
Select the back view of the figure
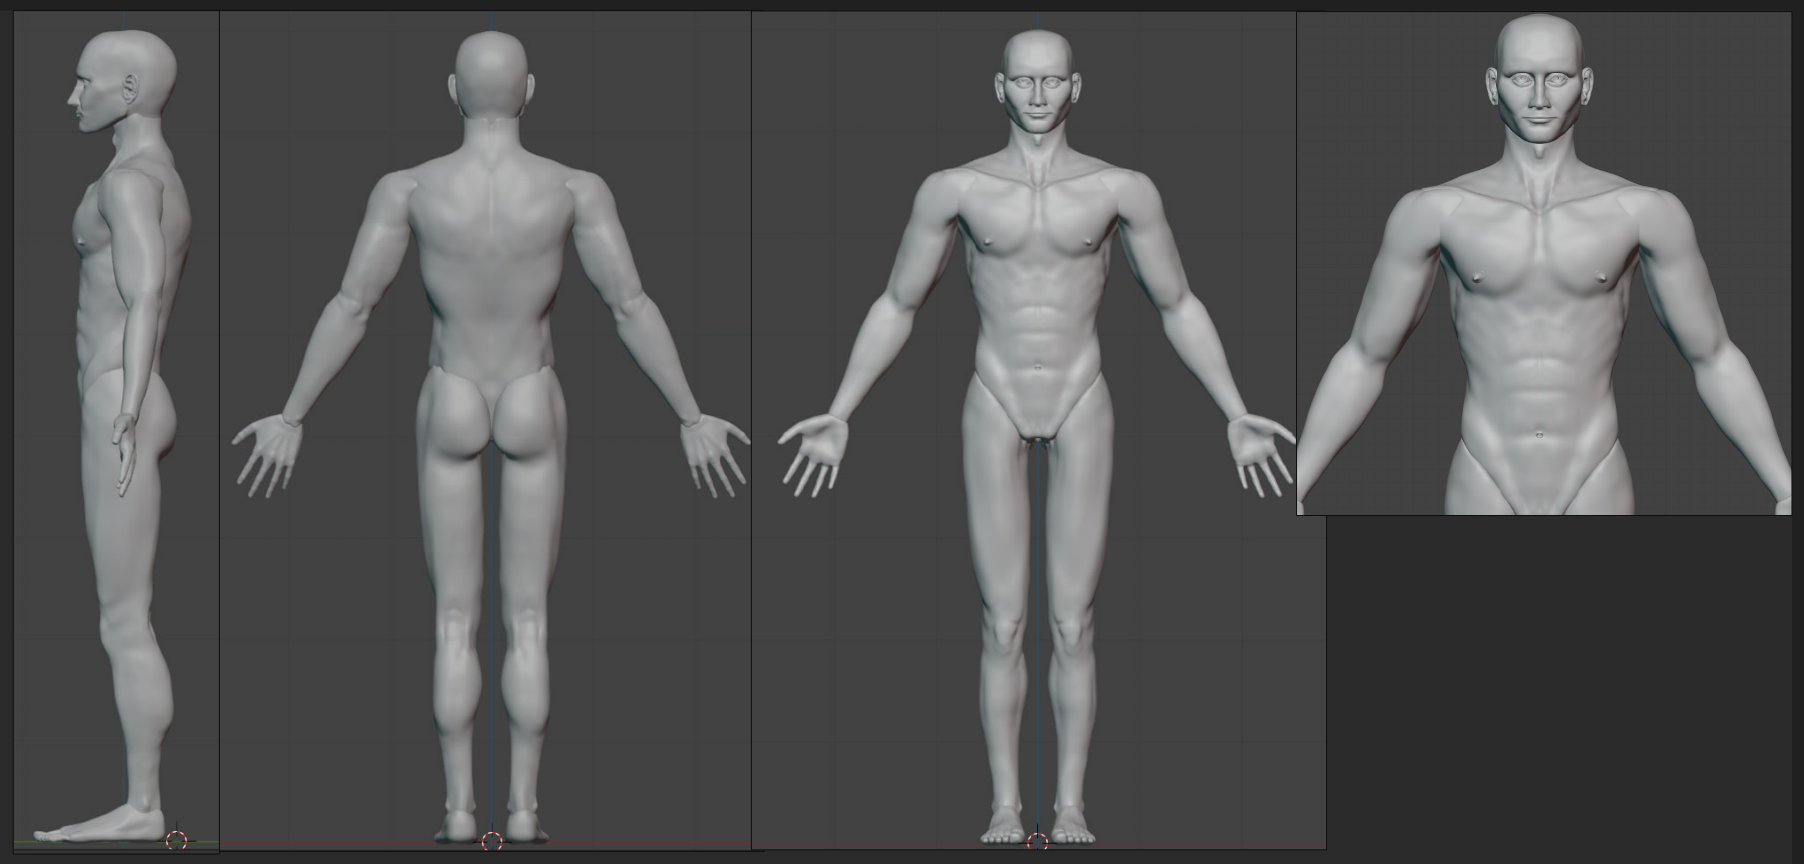coord(485,431)
